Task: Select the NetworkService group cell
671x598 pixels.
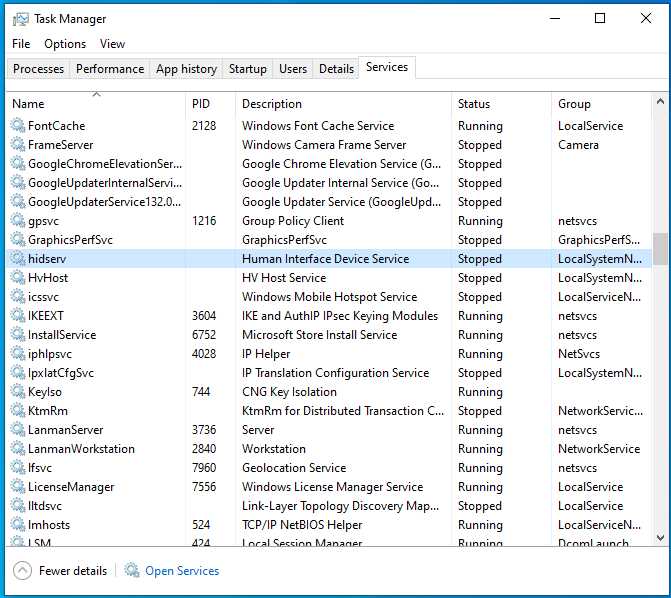Action: [599, 449]
